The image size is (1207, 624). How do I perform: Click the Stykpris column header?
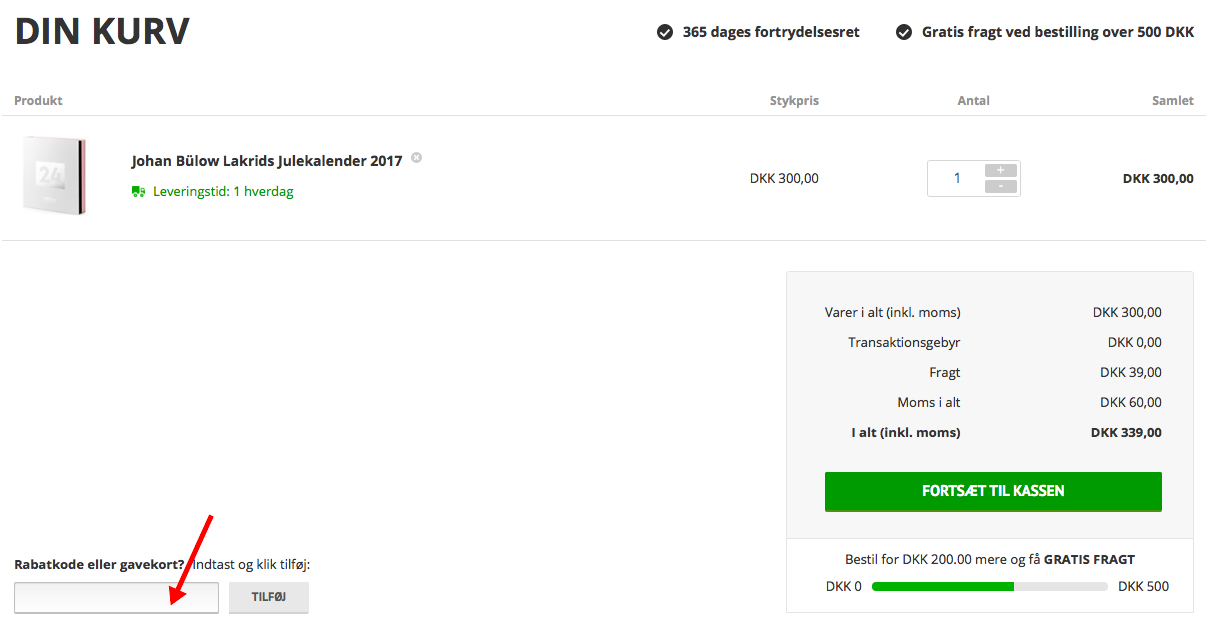click(794, 100)
